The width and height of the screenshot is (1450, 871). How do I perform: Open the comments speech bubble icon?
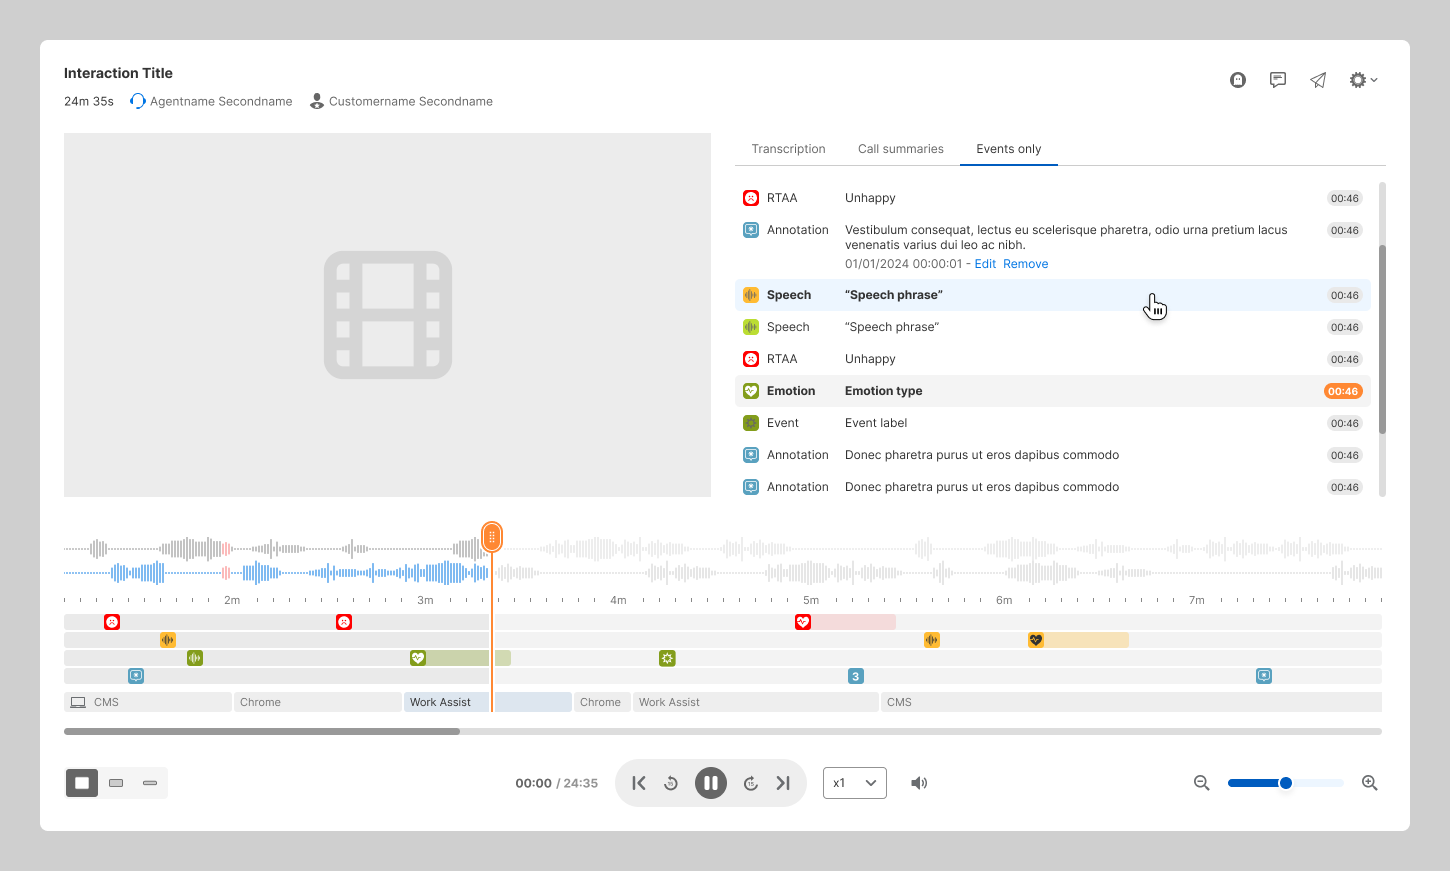click(1278, 80)
